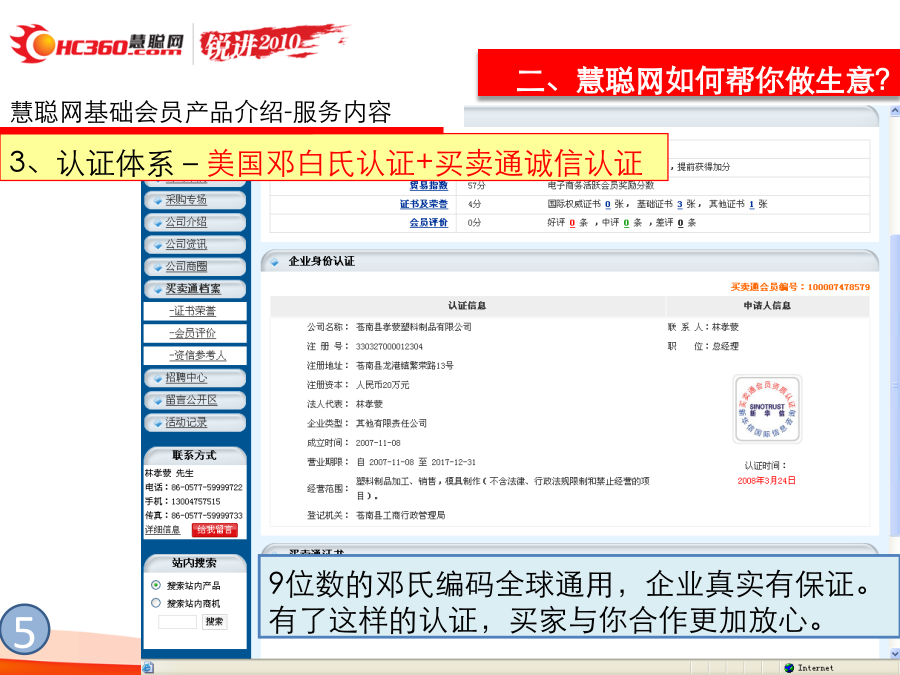Screen dimensions: 900x675
Task: Open the 详细信息 contact link
Action: point(162,530)
